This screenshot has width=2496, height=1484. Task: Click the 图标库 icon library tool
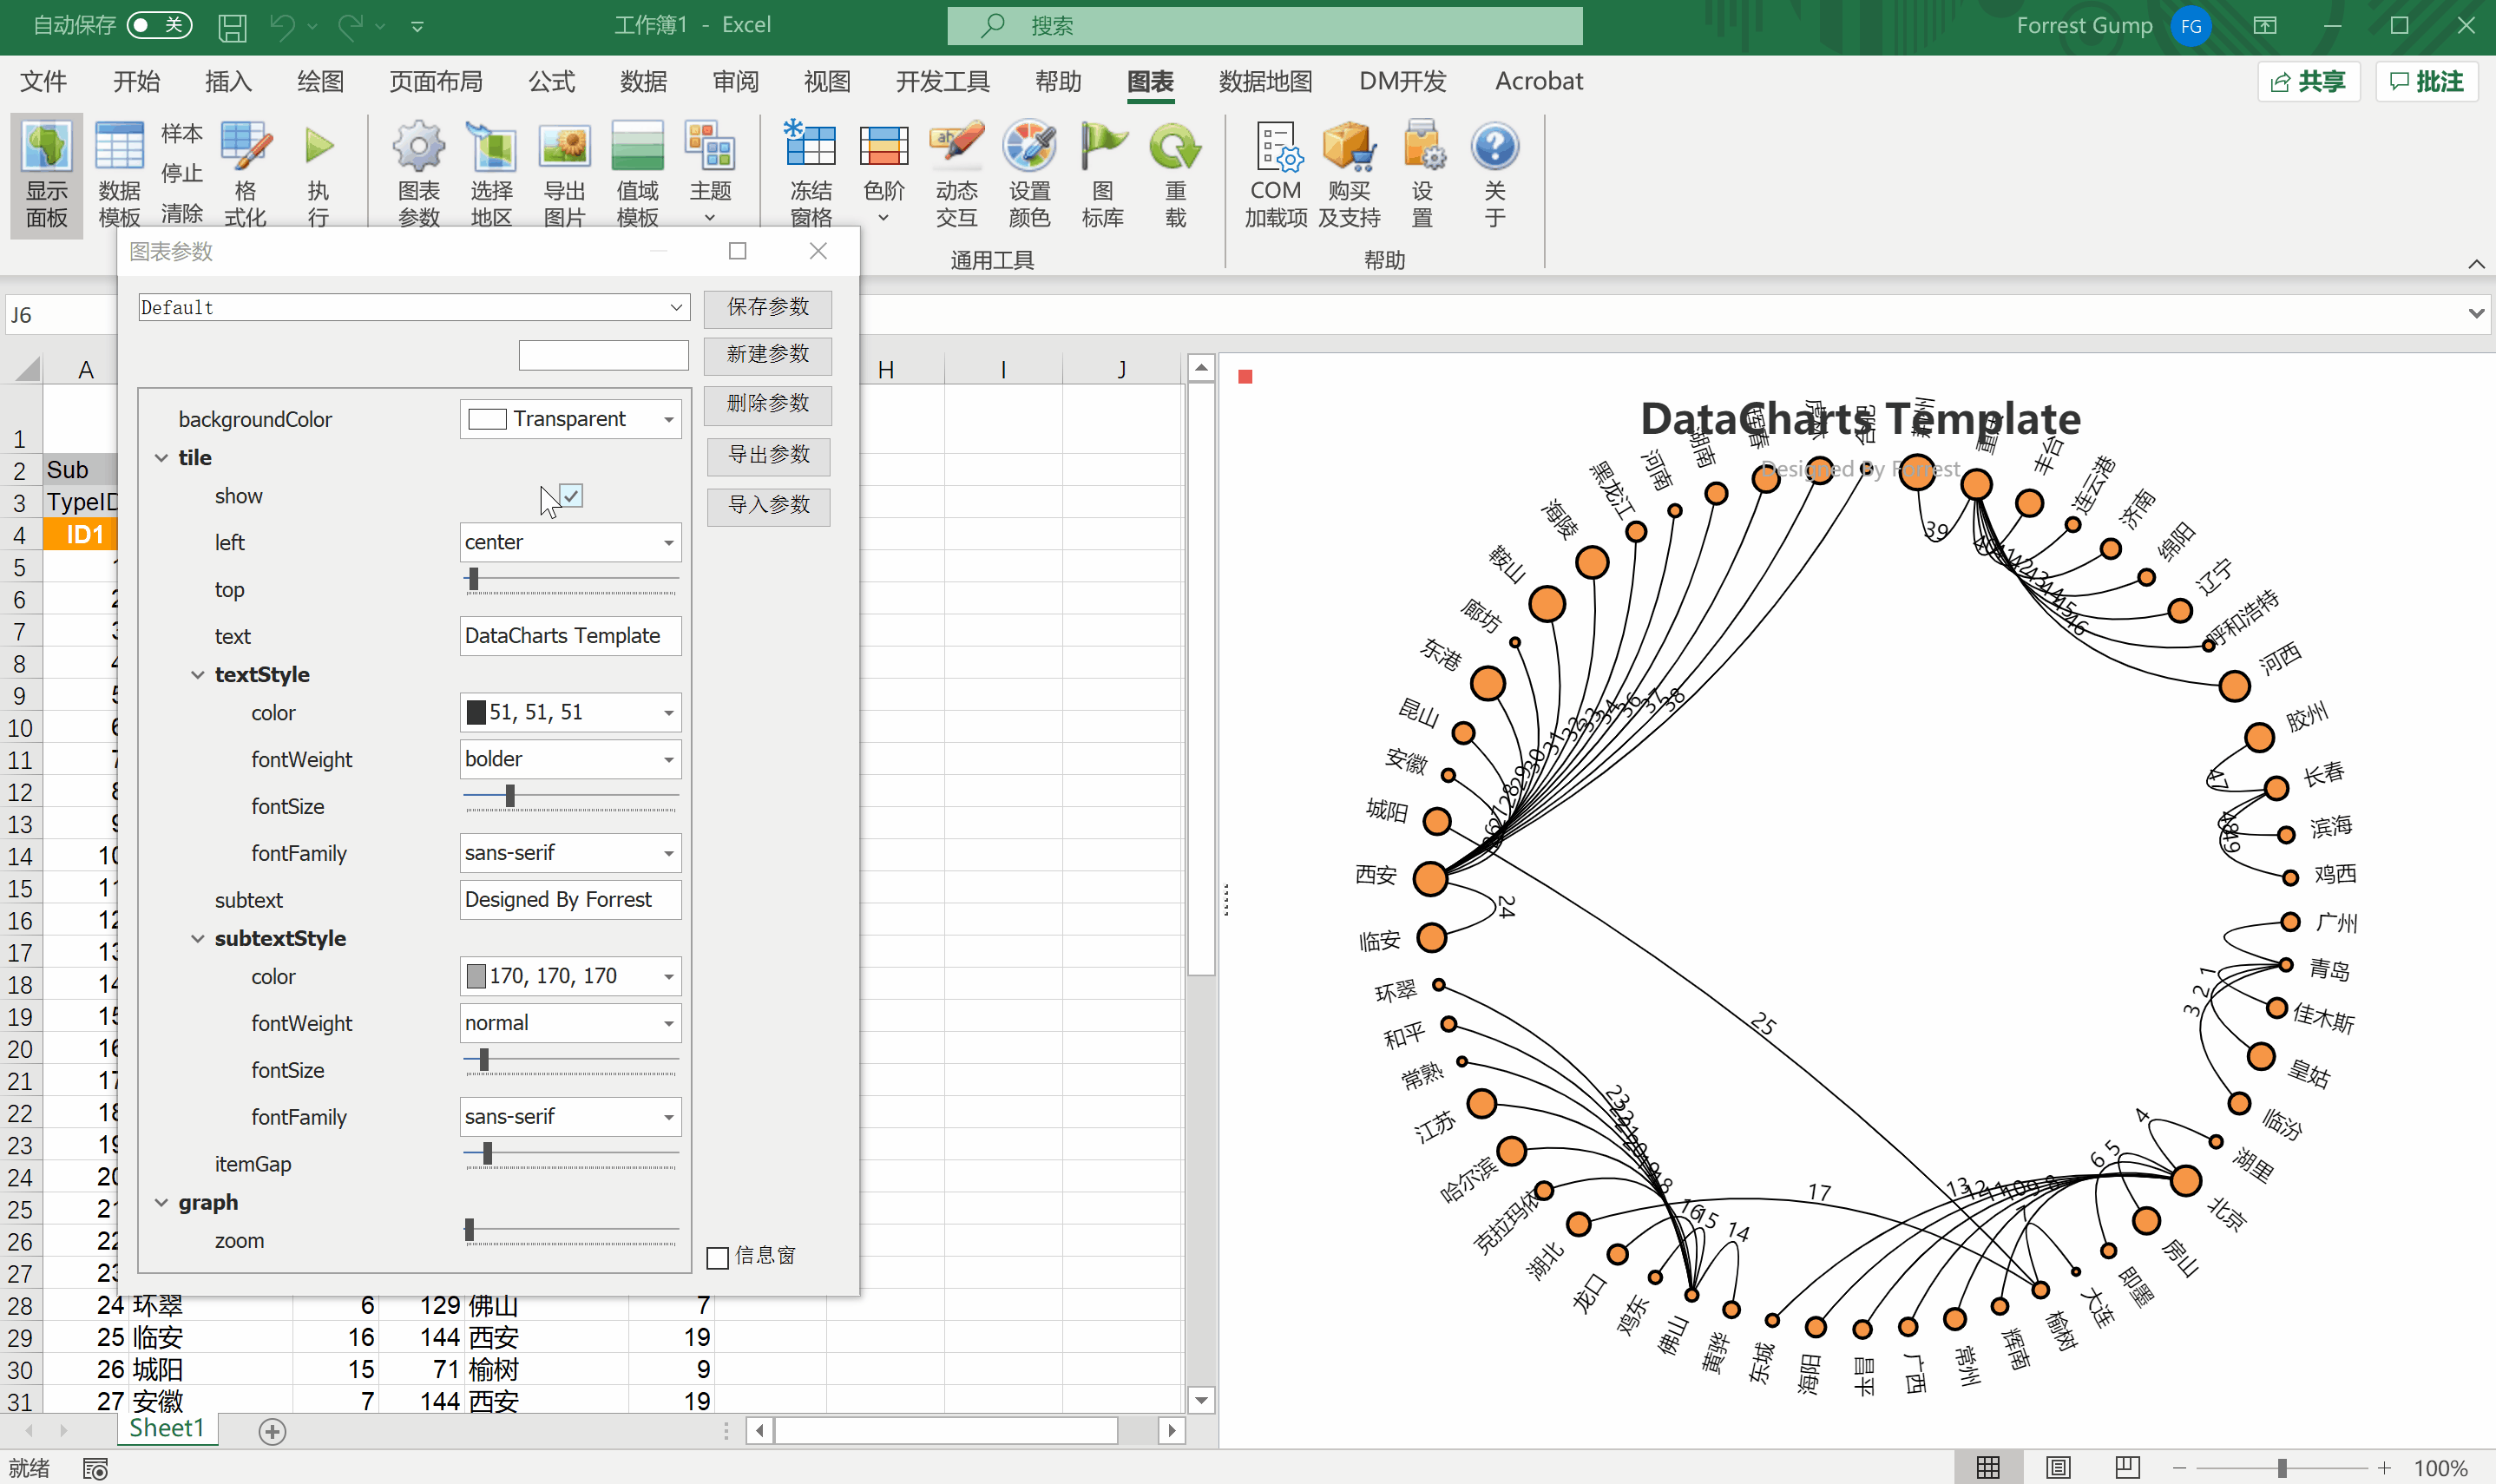[x=1101, y=170]
